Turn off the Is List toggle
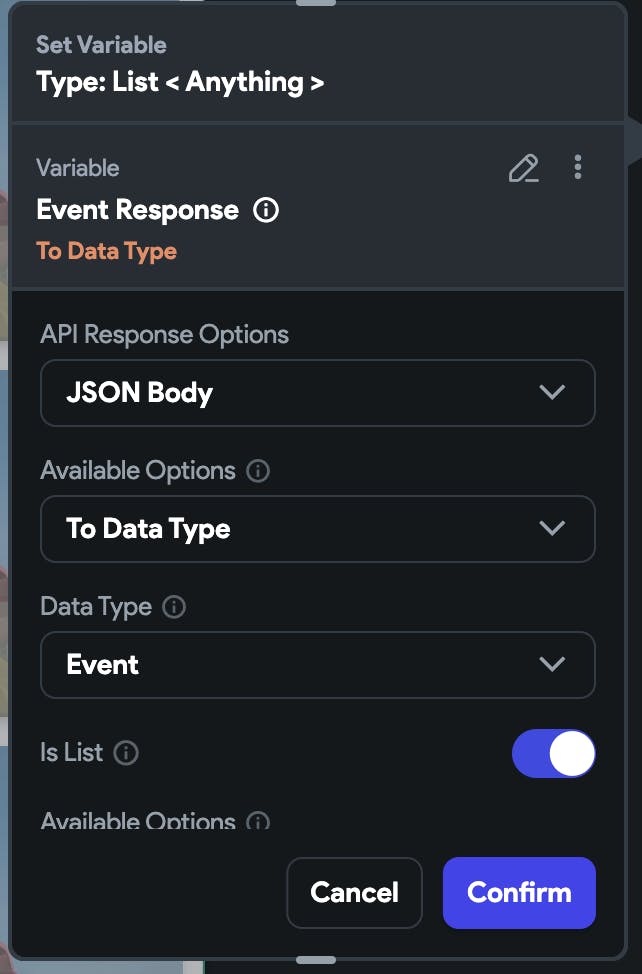The image size is (642, 974). coord(553,753)
